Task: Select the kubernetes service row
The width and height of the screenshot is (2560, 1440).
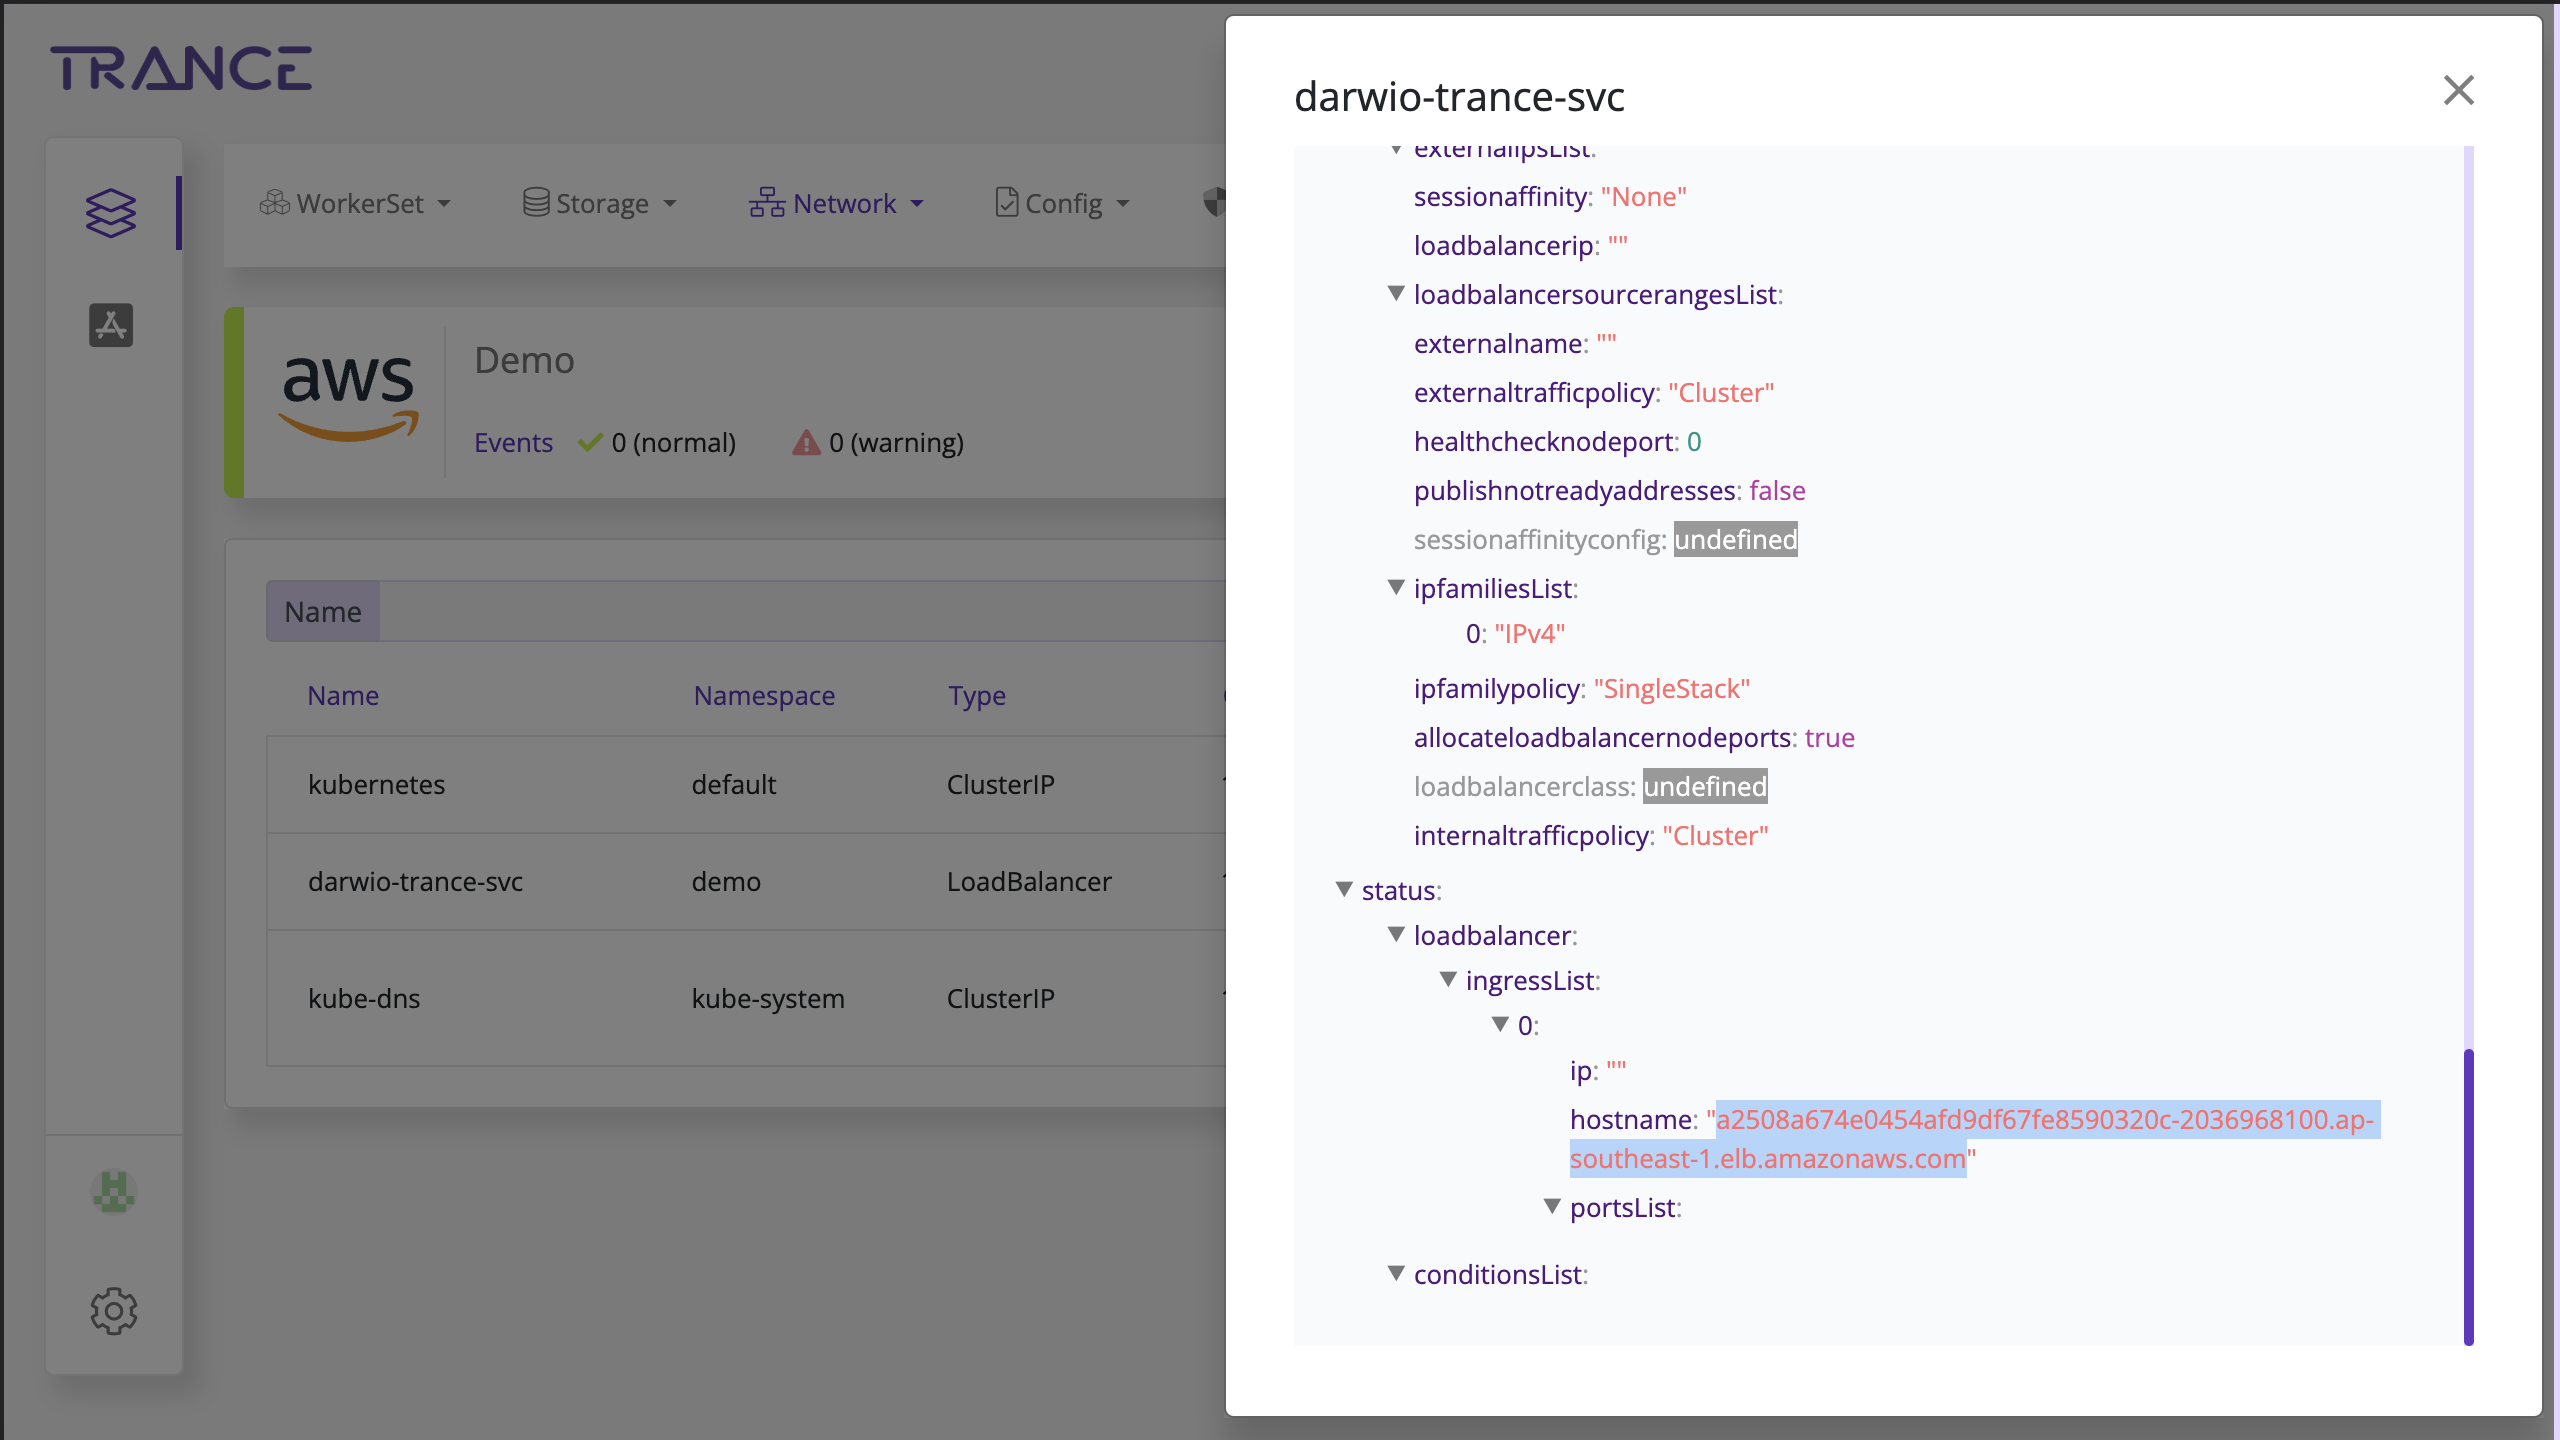Action: [x=376, y=784]
